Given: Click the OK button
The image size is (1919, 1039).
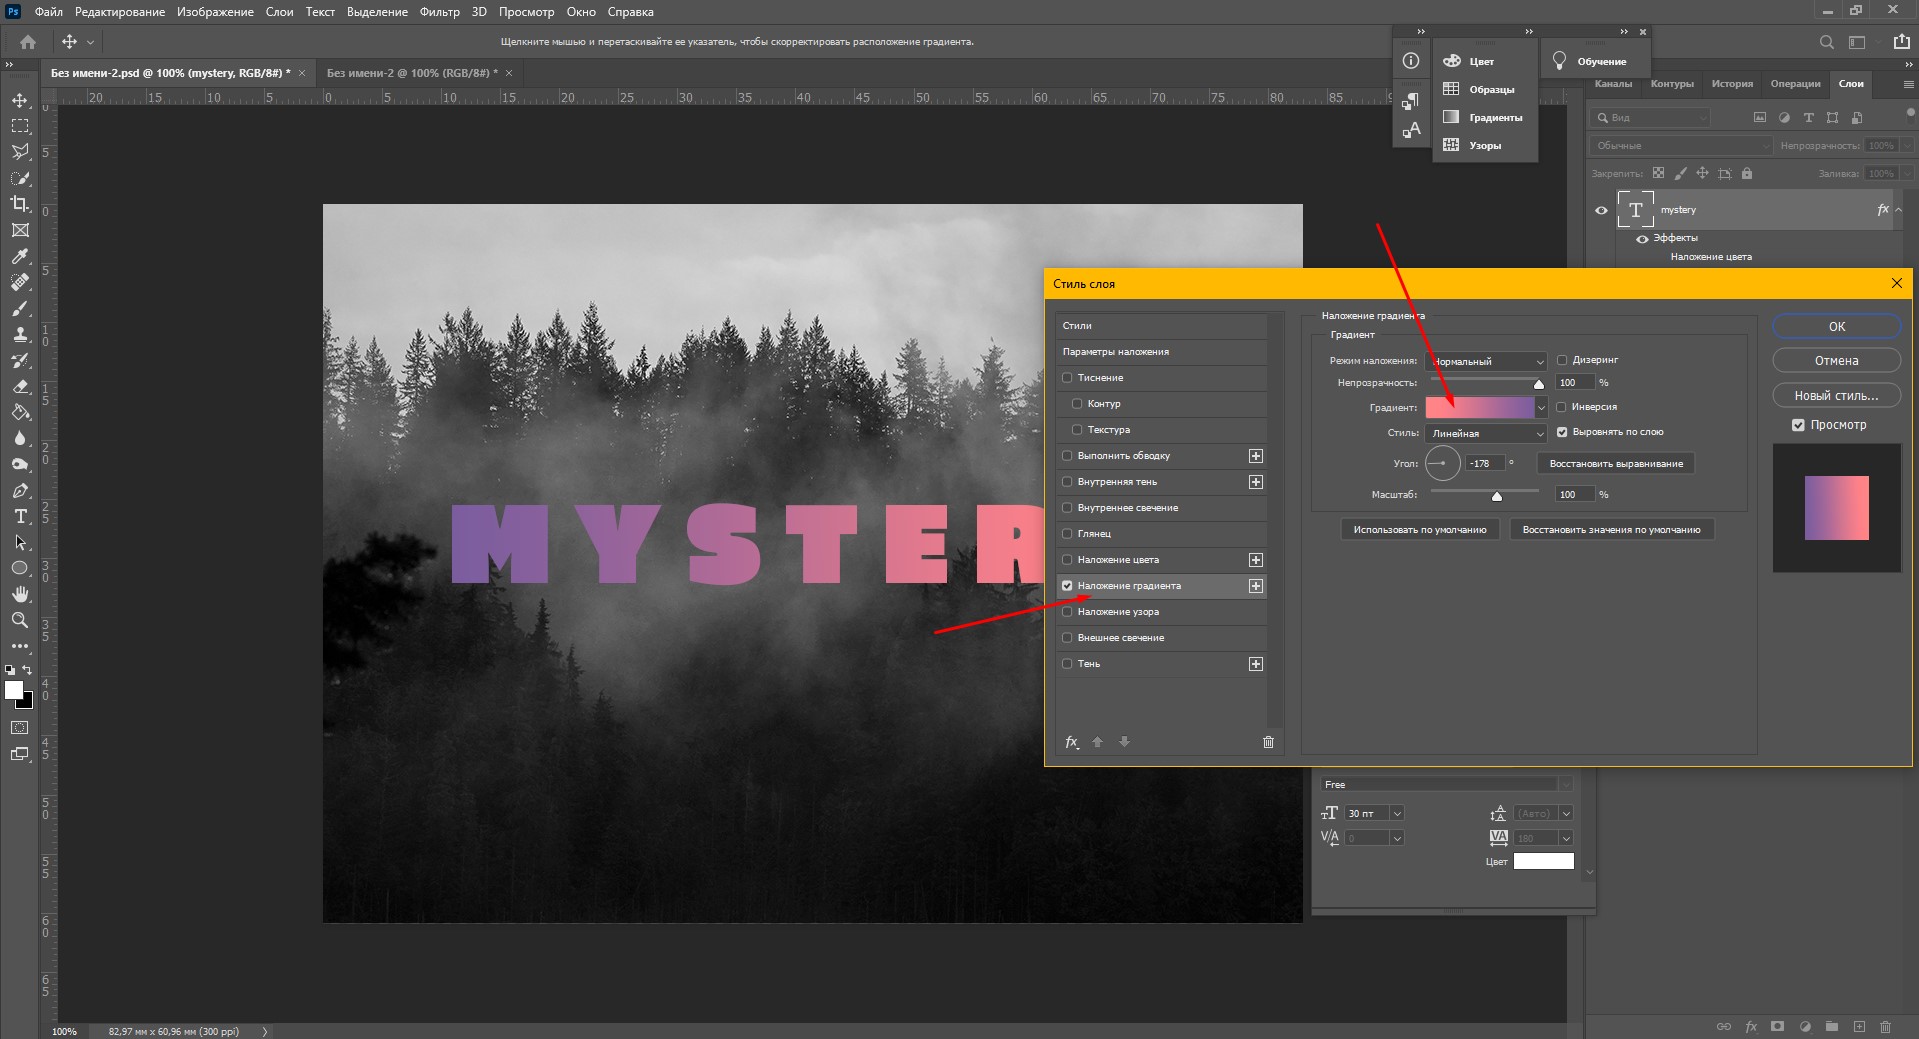Looking at the screenshot, I should tap(1836, 327).
